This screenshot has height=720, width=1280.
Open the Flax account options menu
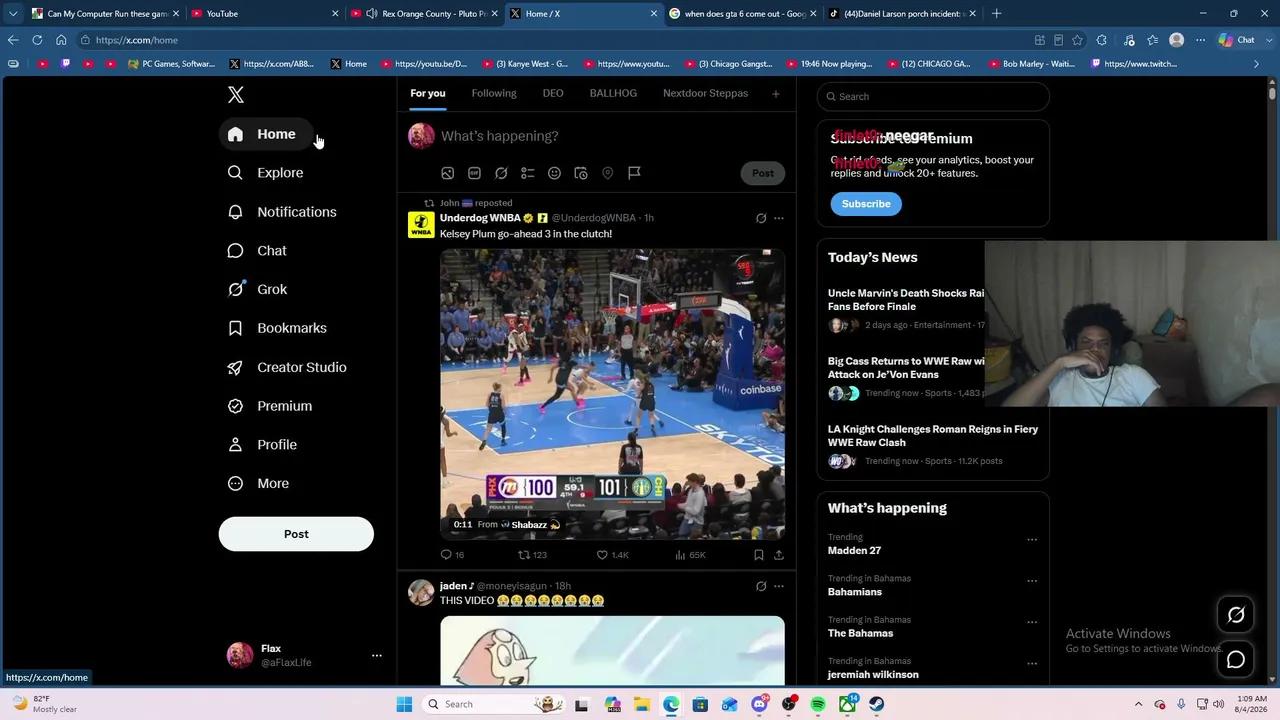(377, 655)
